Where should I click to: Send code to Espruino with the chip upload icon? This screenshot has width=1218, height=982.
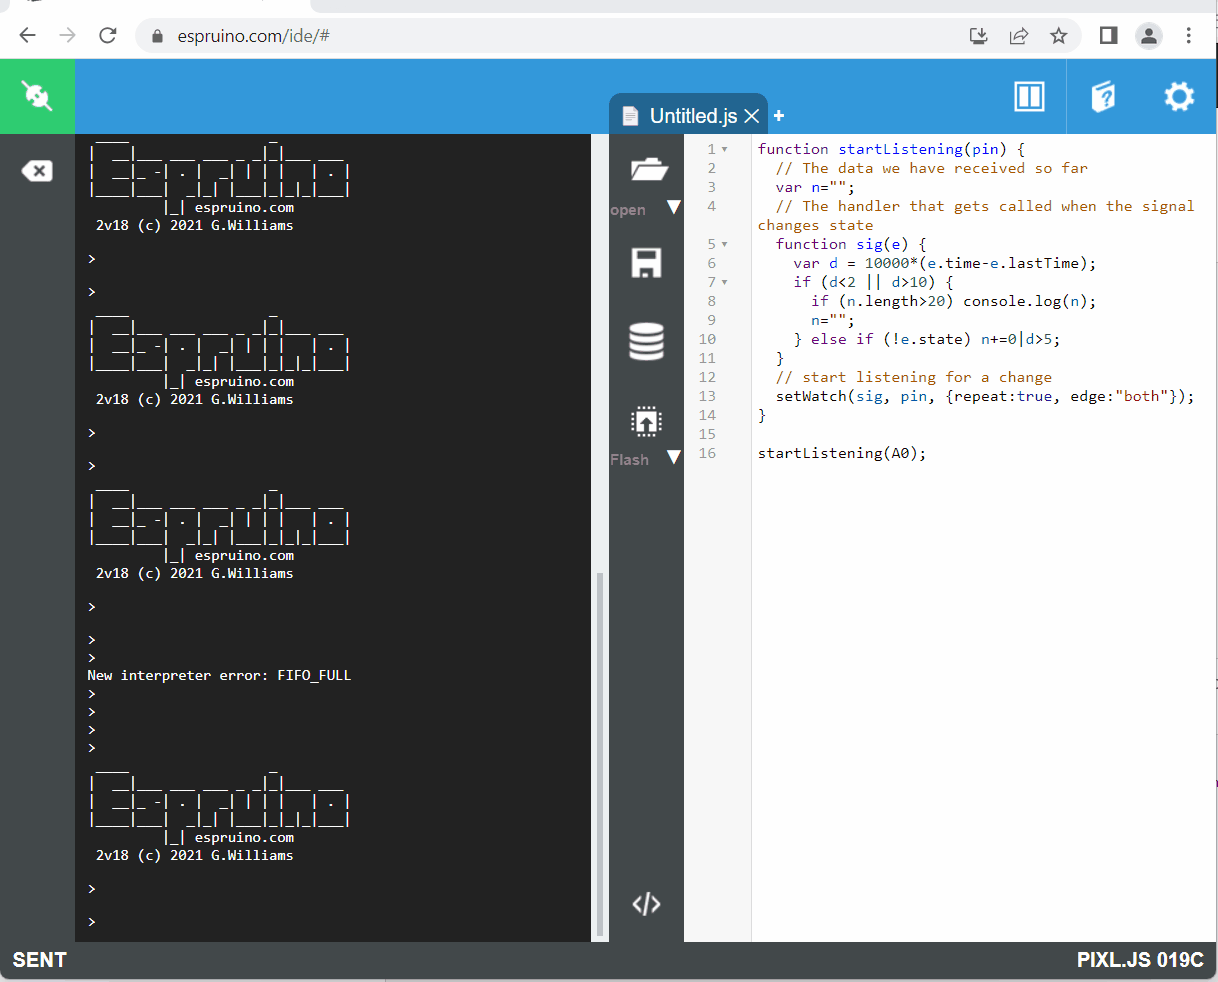pyautogui.click(x=646, y=421)
